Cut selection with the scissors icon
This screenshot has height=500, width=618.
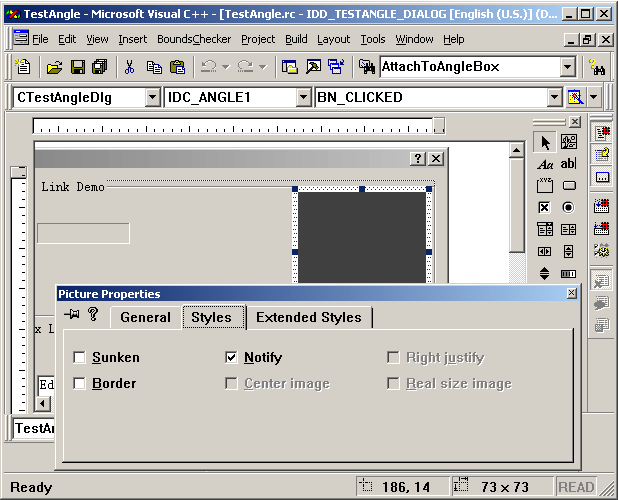pyautogui.click(x=129, y=67)
